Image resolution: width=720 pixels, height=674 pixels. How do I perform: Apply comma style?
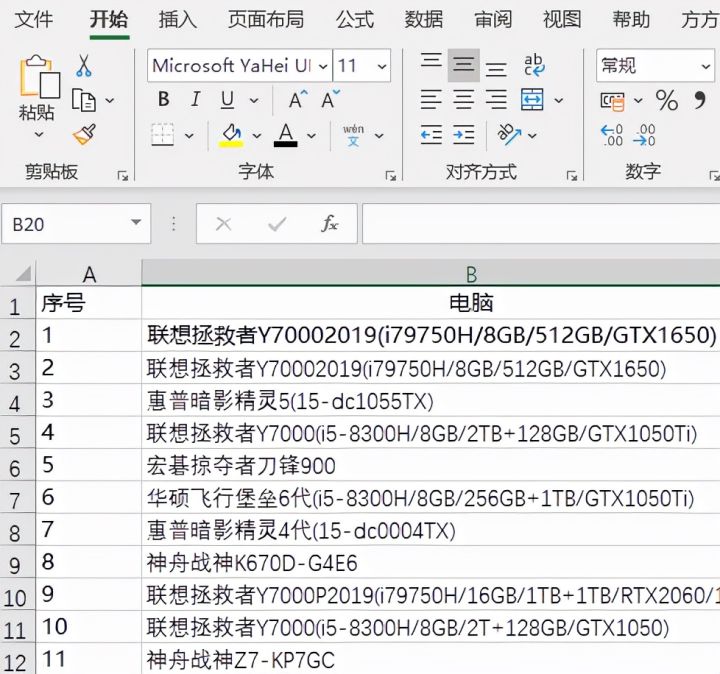[699, 99]
